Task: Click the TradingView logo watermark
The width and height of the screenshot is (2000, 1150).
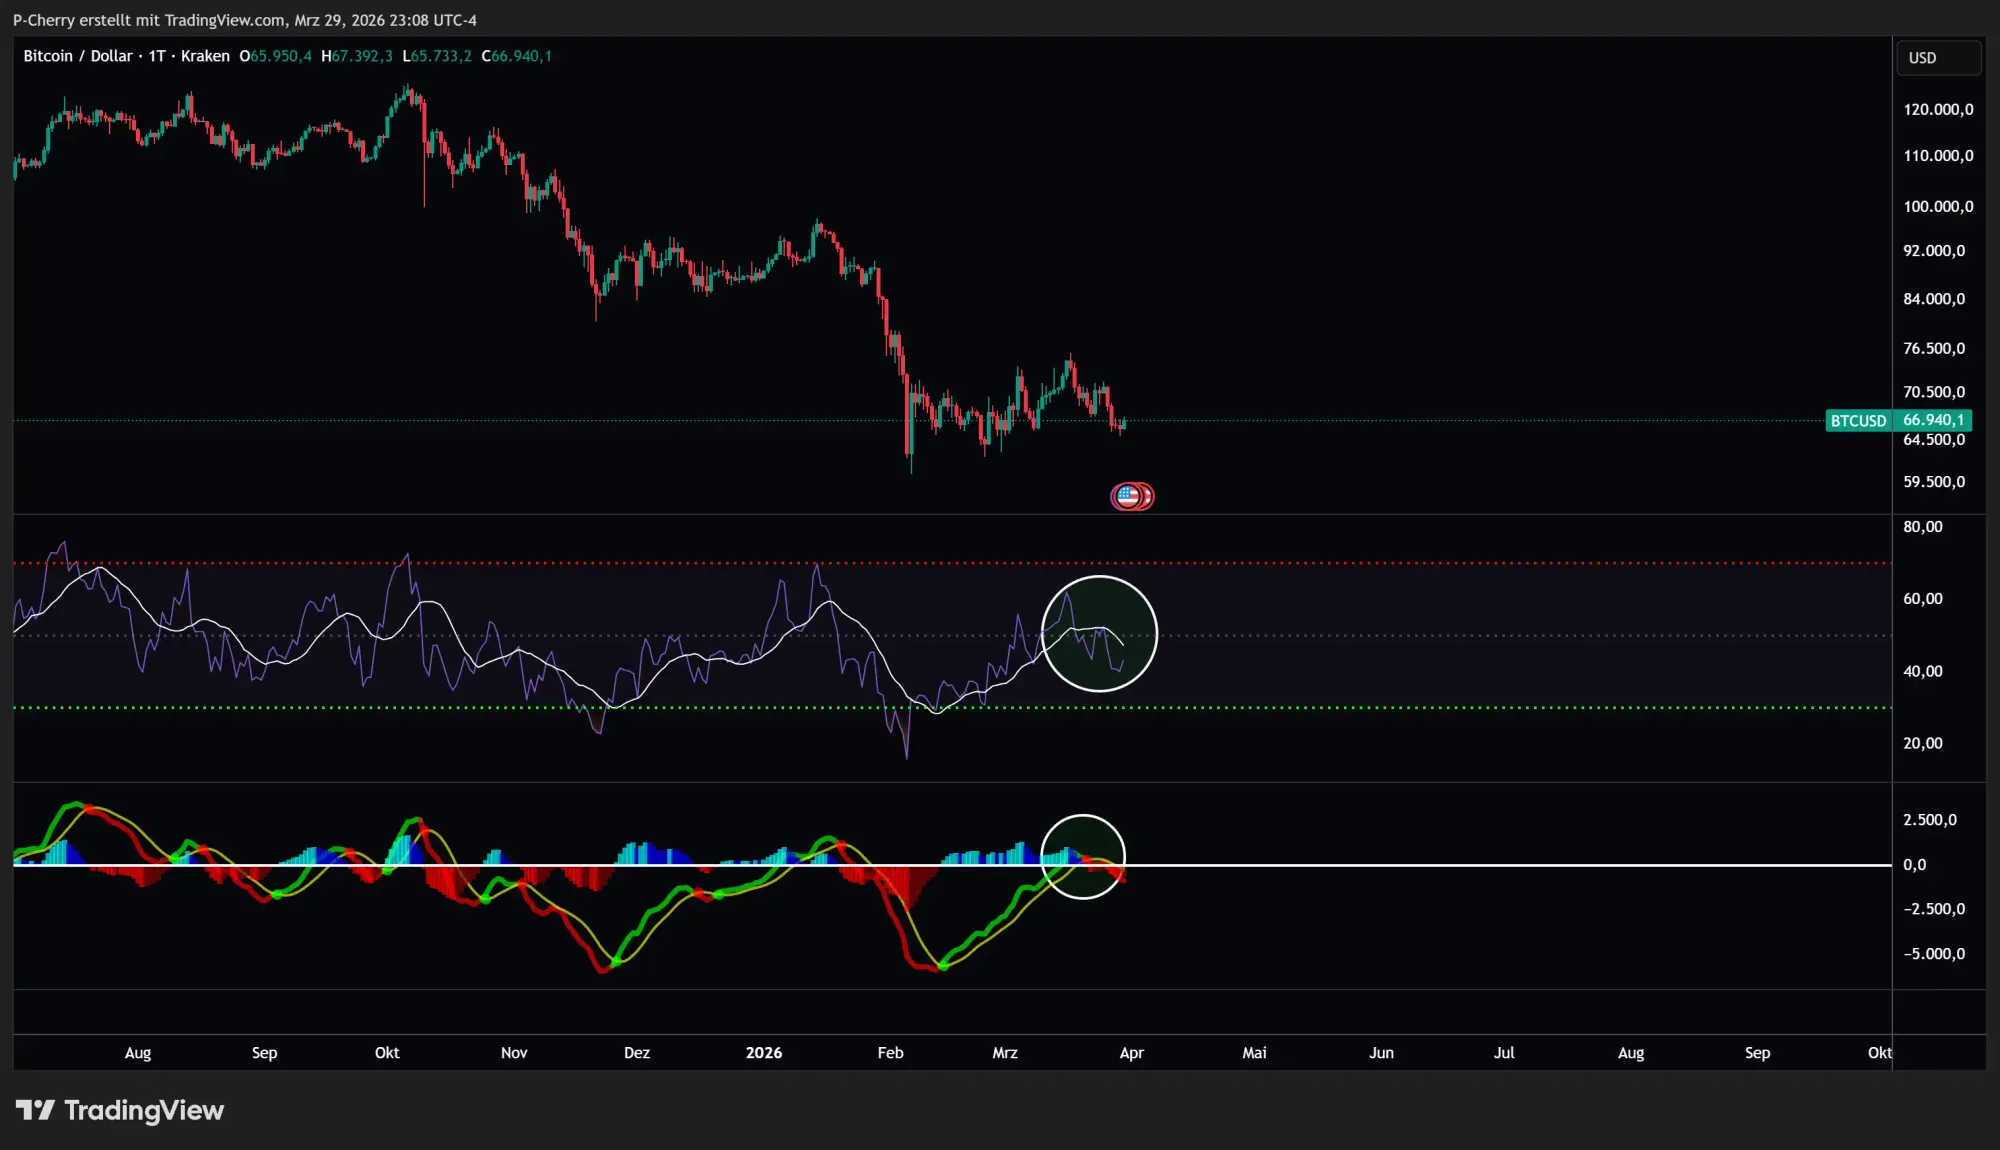Action: coord(120,1110)
